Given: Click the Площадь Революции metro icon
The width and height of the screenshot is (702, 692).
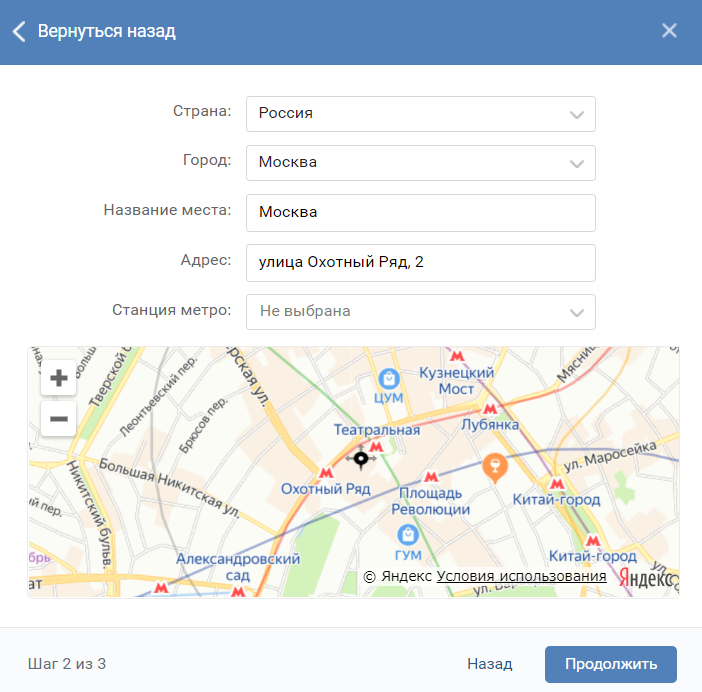Looking at the screenshot, I should coord(431,477).
